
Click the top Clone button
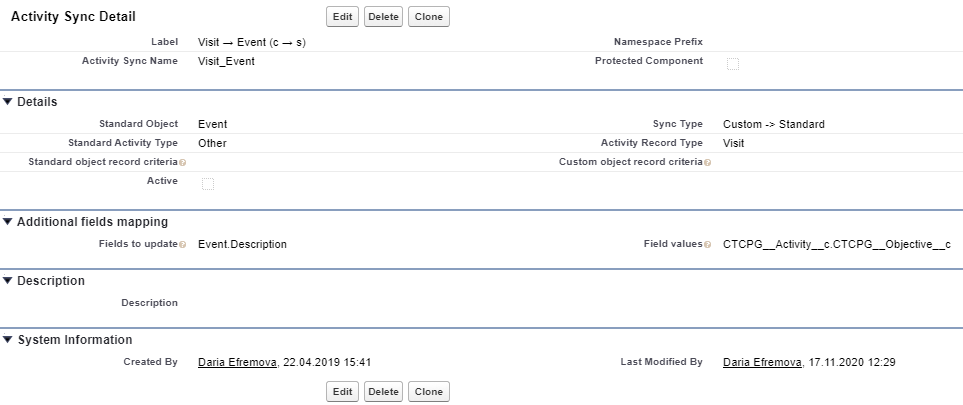tap(428, 17)
